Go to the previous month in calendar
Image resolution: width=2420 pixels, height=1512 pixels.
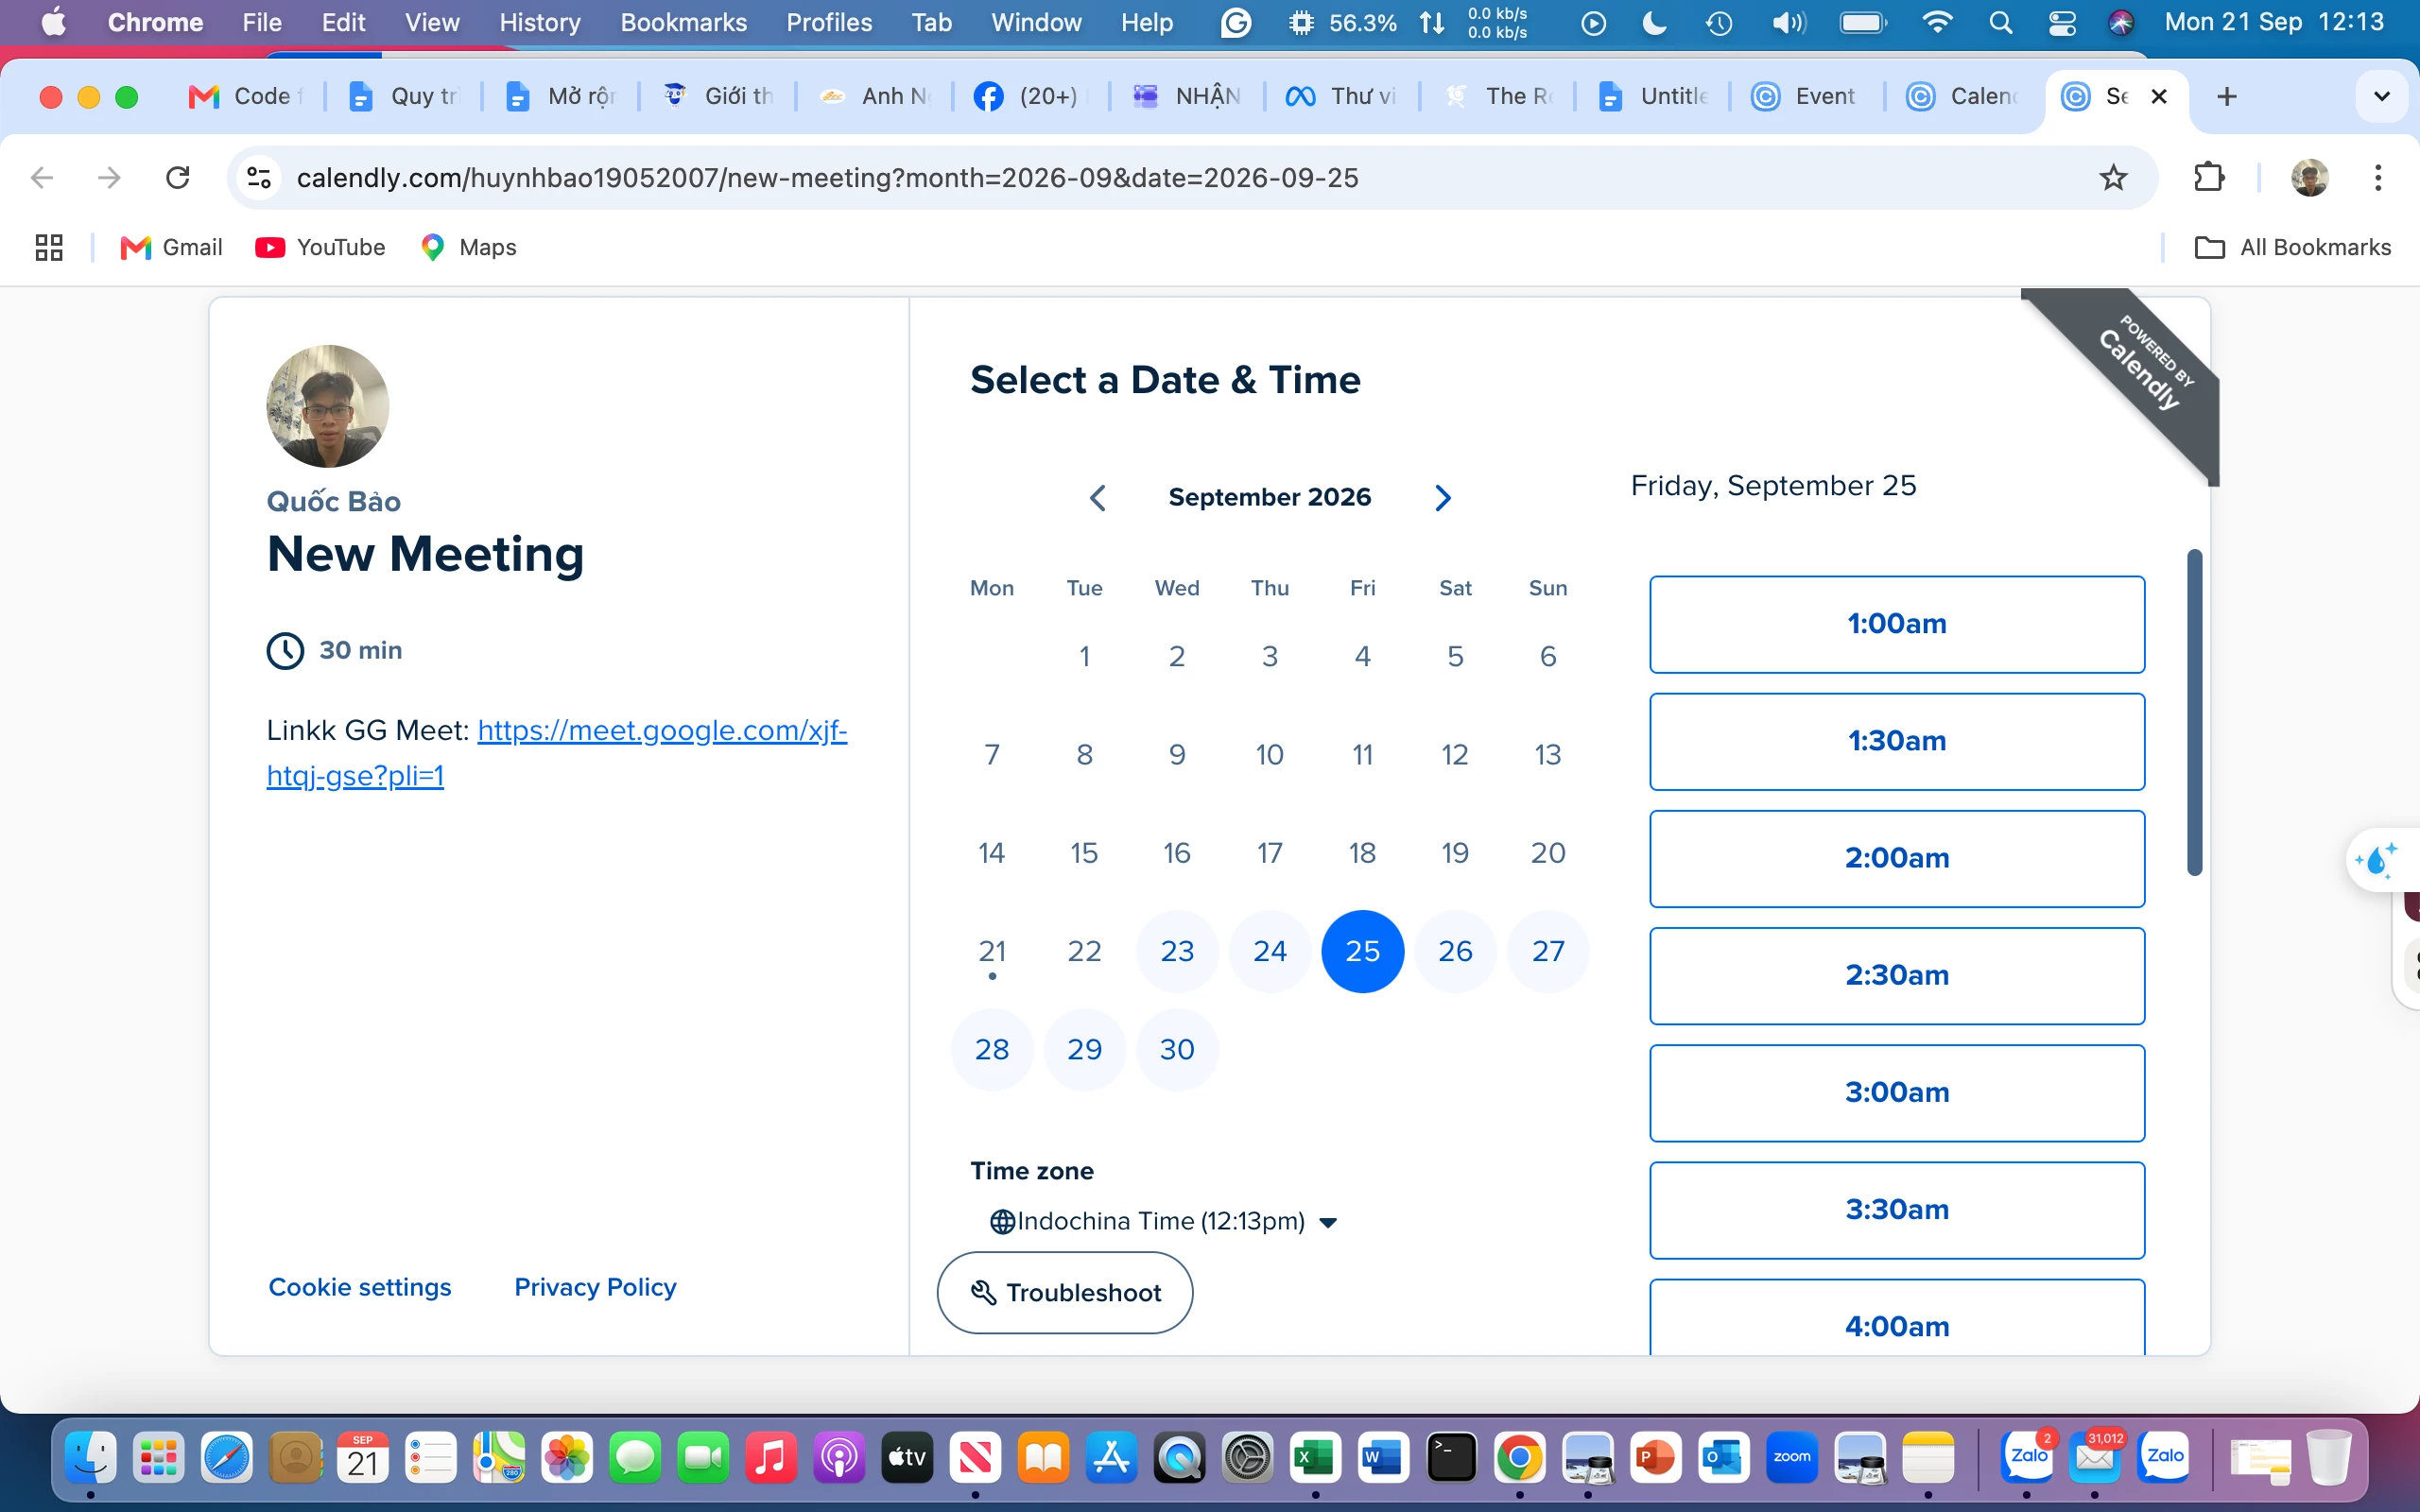pos(1097,498)
